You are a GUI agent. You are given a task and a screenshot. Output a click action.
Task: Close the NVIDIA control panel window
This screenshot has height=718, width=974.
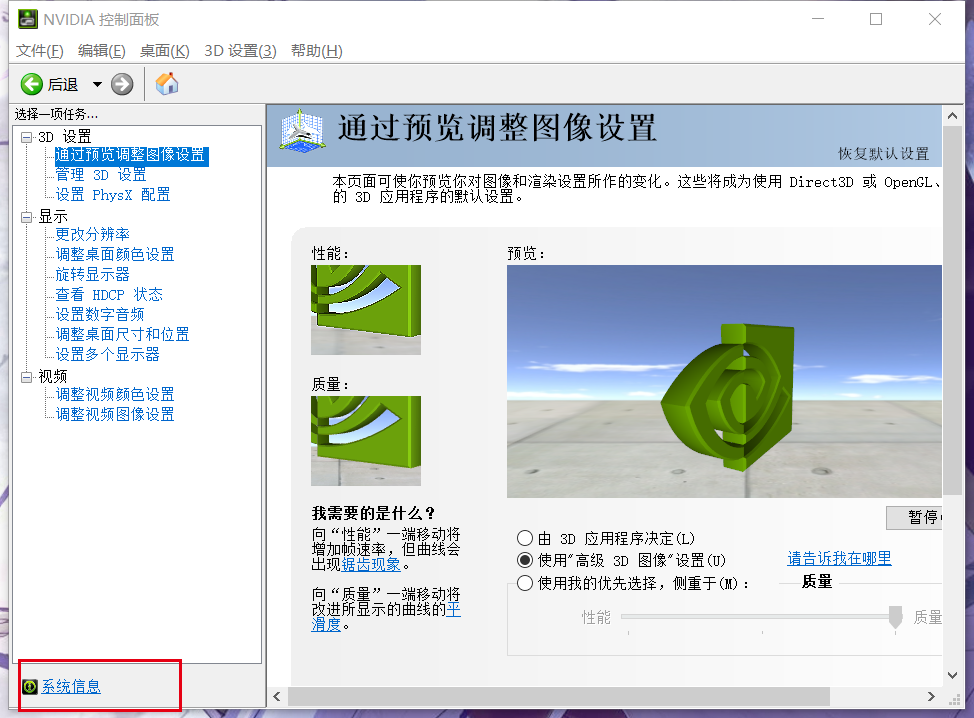point(934,19)
